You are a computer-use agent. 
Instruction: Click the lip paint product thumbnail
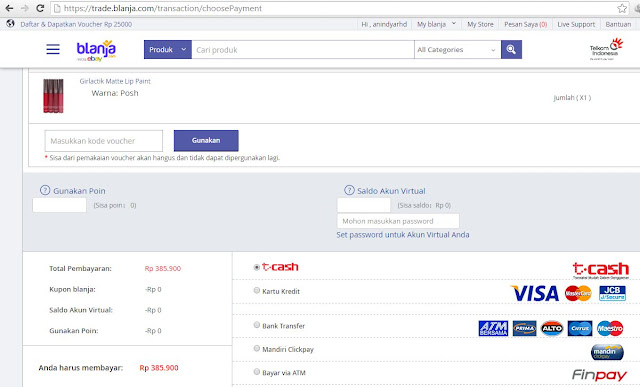(x=53, y=96)
